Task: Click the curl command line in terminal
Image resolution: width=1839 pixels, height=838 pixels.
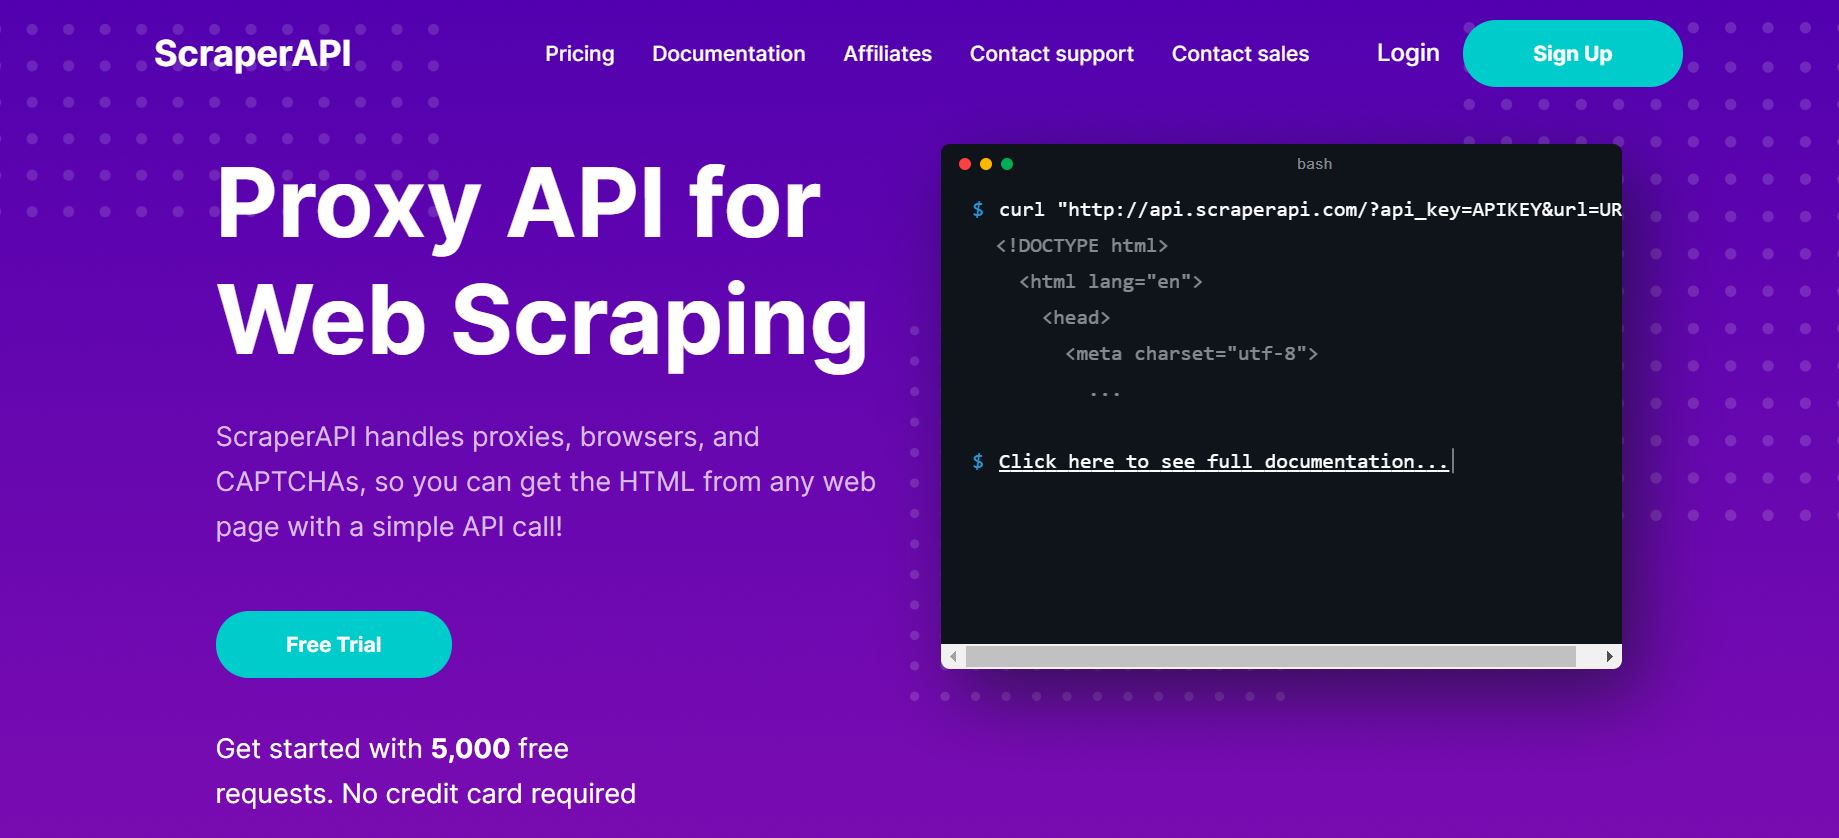Action: click(x=1308, y=210)
